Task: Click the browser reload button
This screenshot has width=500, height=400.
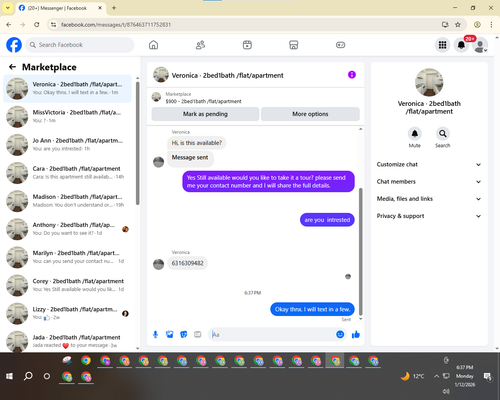Action: [x=37, y=24]
